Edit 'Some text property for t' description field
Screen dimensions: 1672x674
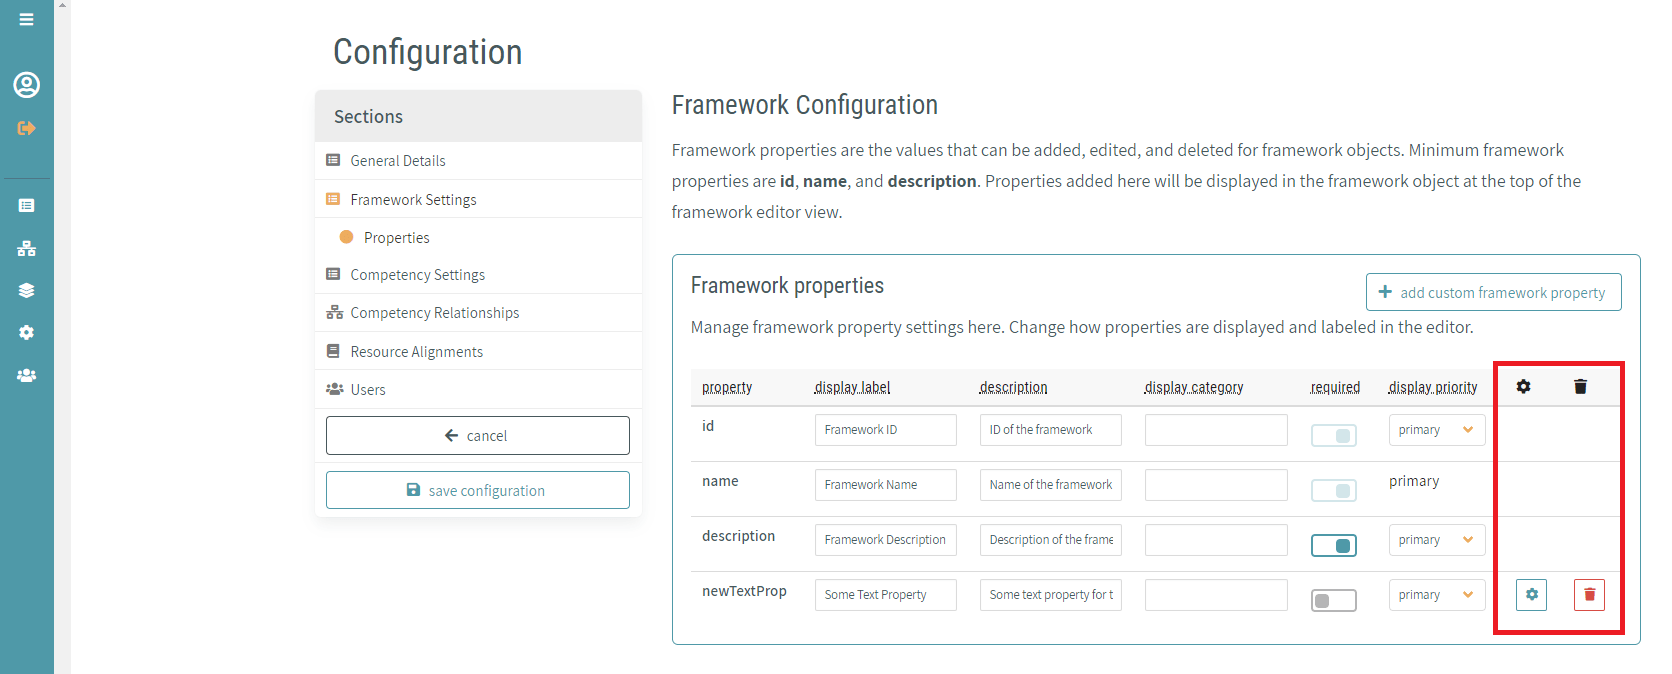[1051, 595]
